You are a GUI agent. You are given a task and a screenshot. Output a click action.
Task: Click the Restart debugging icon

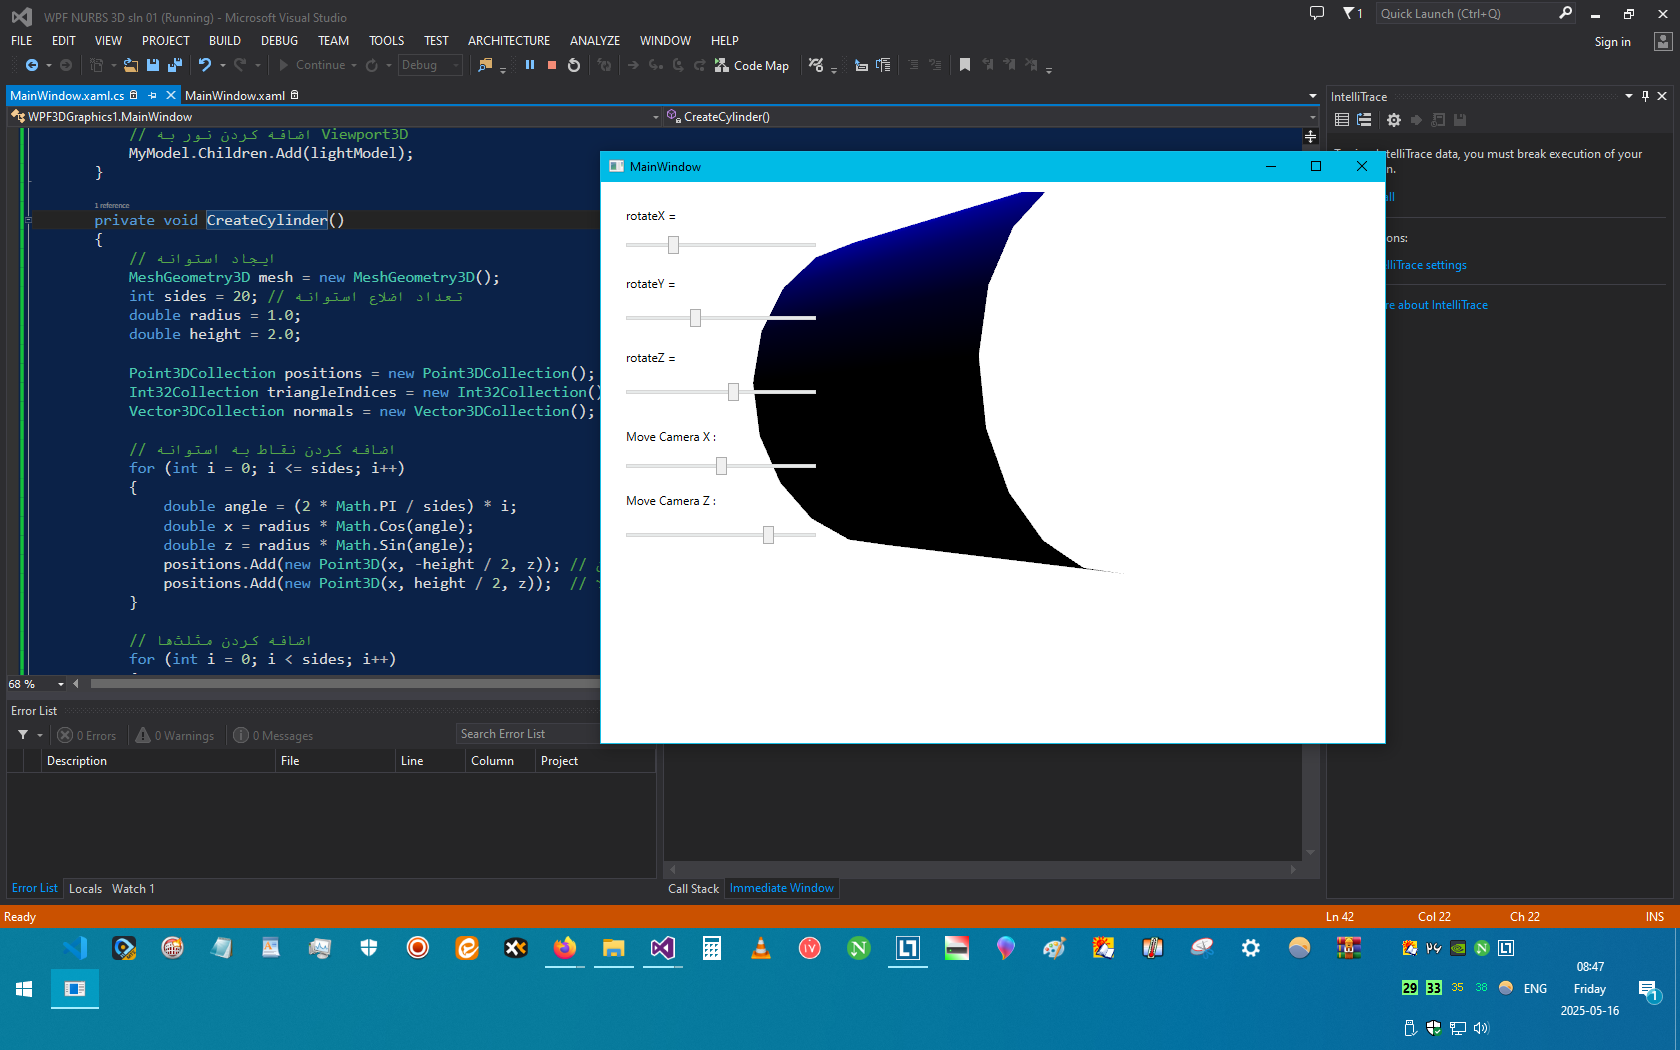point(574,65)
